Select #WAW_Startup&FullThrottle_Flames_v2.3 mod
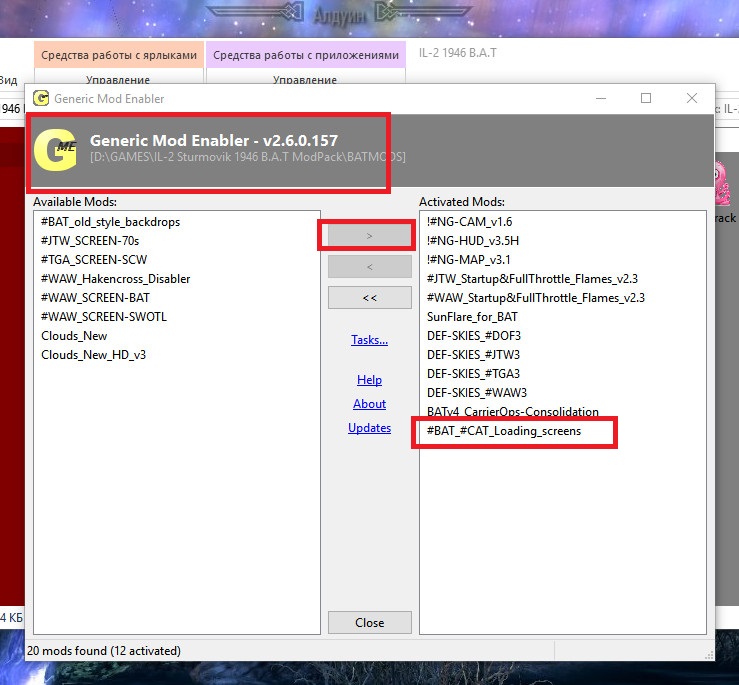The height and width of the screenshot is (685, 739). (536, 298)
